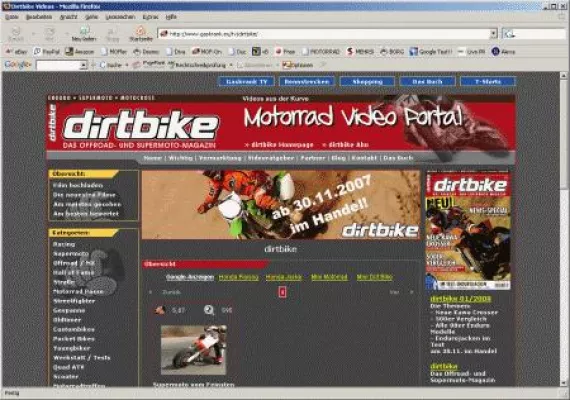Viewport: 570px width, 400px height.
Task: Select the Quad ATV category
Action: [68, 367]
